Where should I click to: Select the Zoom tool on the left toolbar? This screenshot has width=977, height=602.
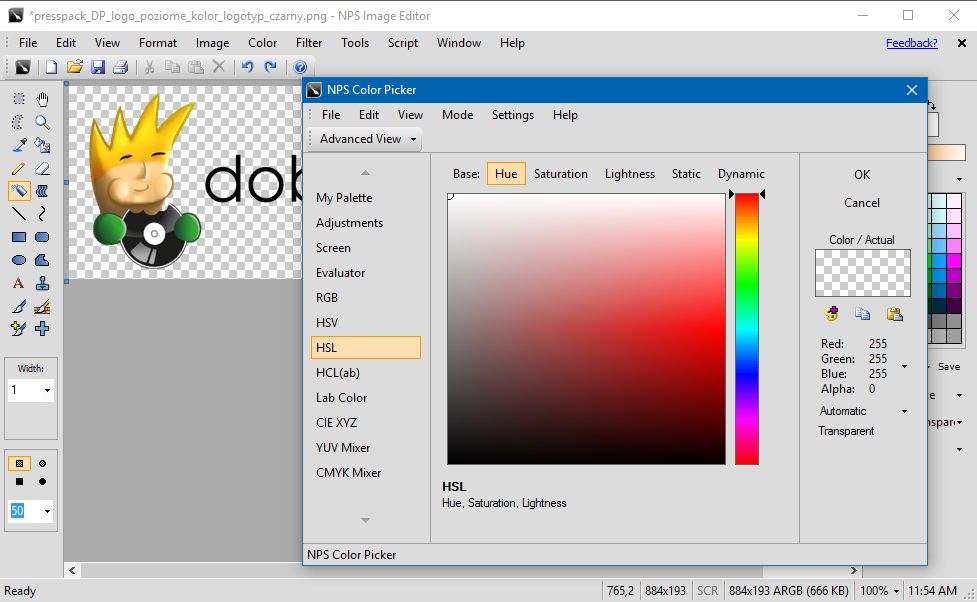pos(43,123)
